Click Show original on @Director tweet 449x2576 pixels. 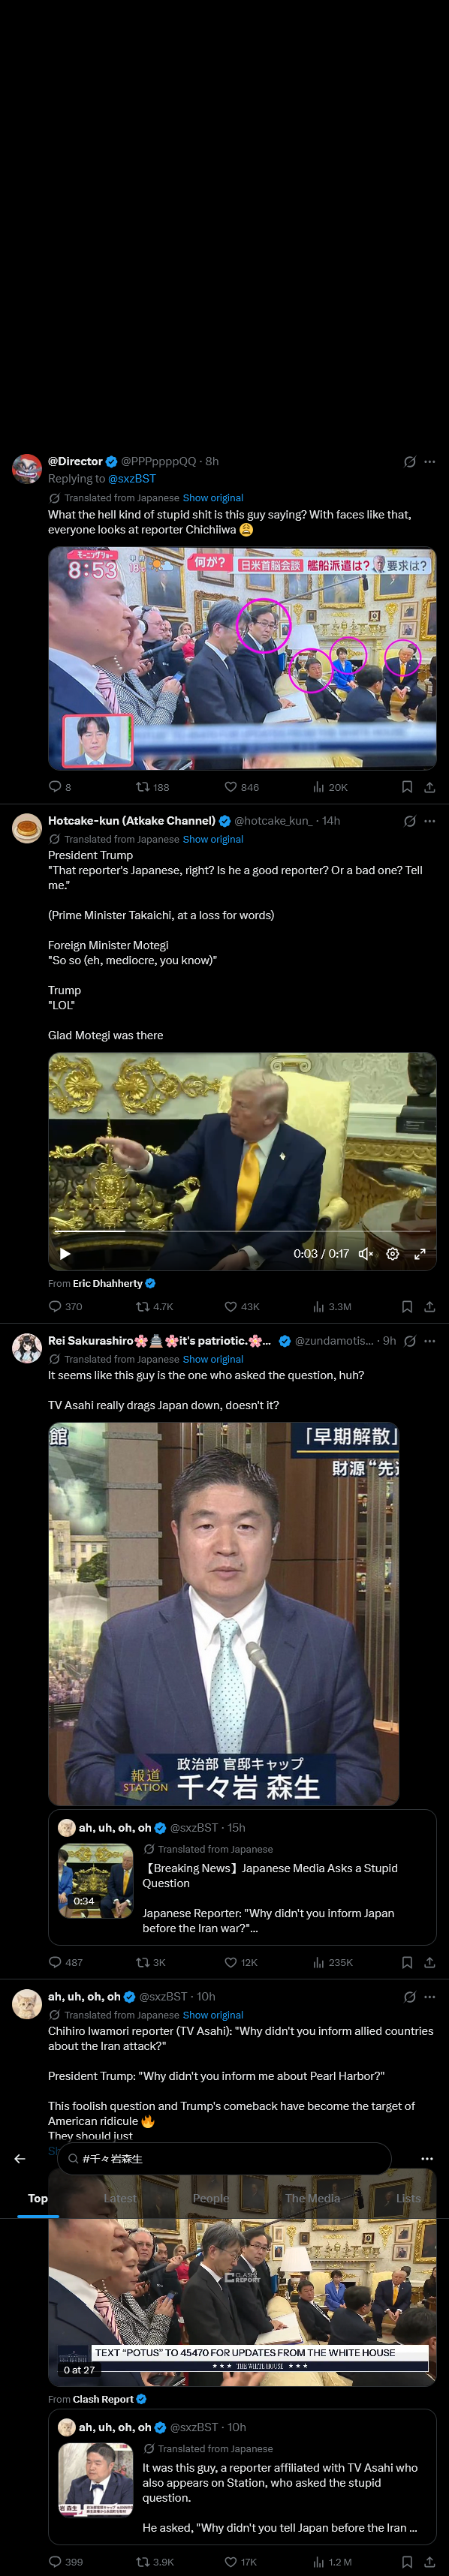coord(213,498)
